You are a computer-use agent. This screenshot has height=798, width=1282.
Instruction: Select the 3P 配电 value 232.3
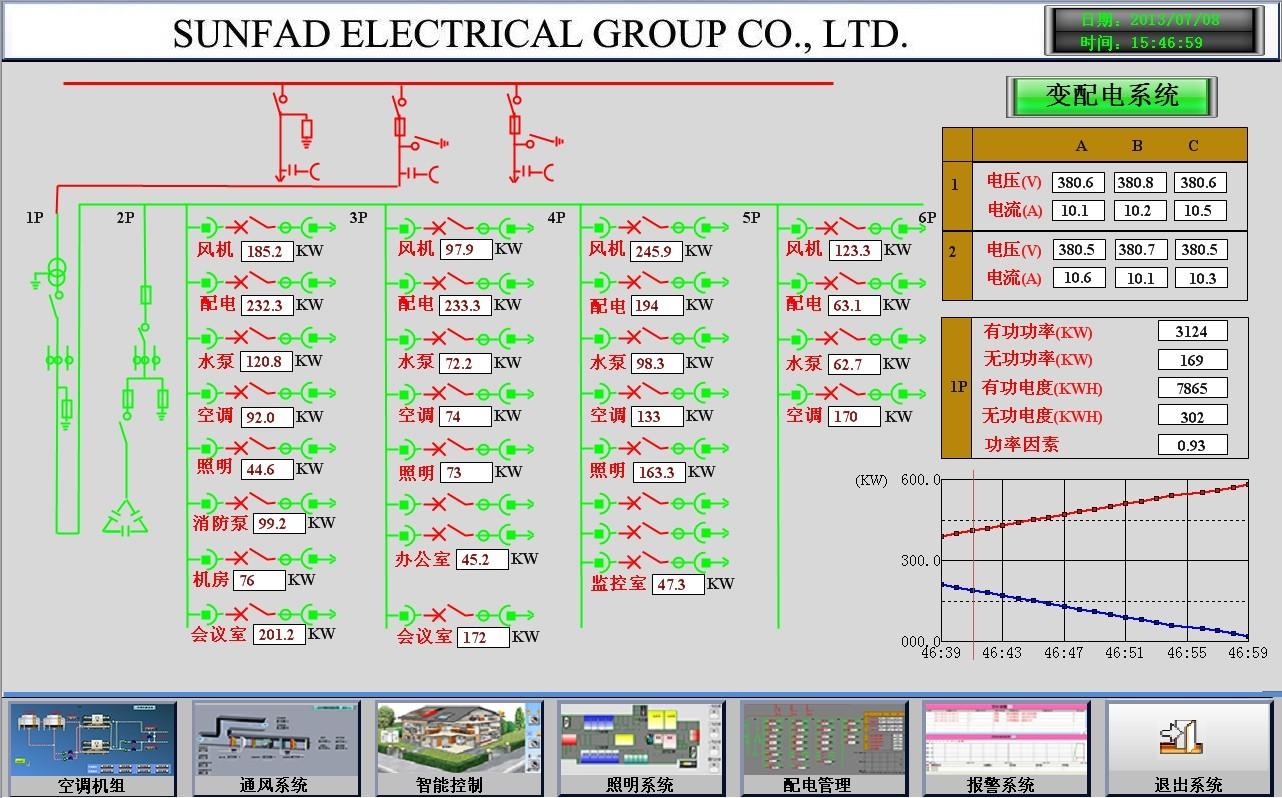click(x=266, y=305)
